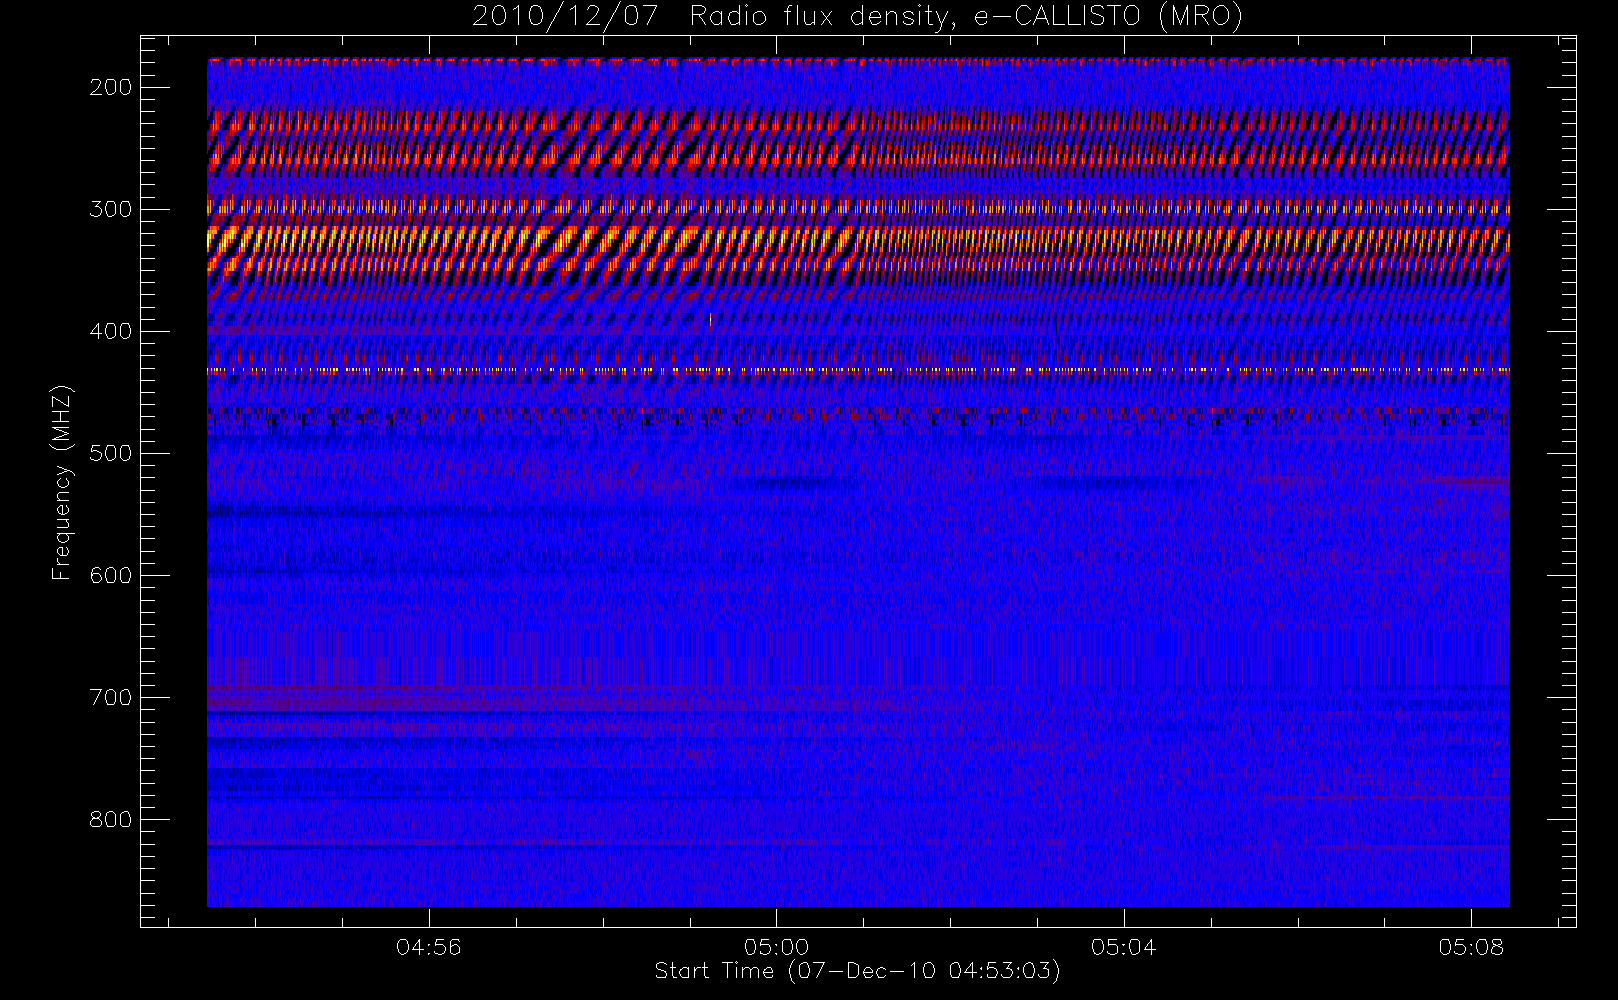Screen dimensions: 1618x1000
Task: Click the 600 frequency tick label
Action: tap(111, 575)
